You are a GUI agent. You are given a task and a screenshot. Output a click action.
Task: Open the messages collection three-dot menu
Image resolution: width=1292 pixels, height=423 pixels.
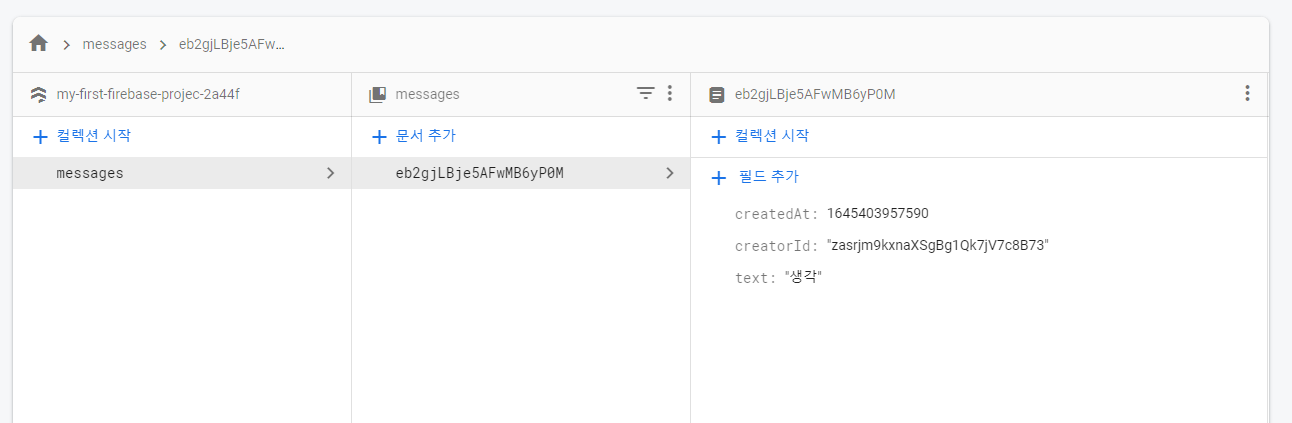click(x=670, y=93)
